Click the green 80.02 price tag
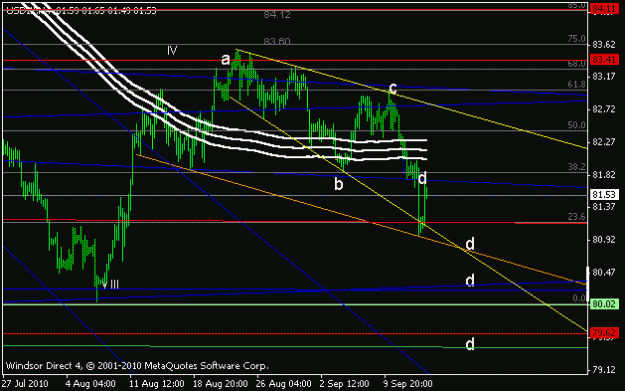This screenshot has width=625, height=391. pyautogui.click(x=604, y=305)
